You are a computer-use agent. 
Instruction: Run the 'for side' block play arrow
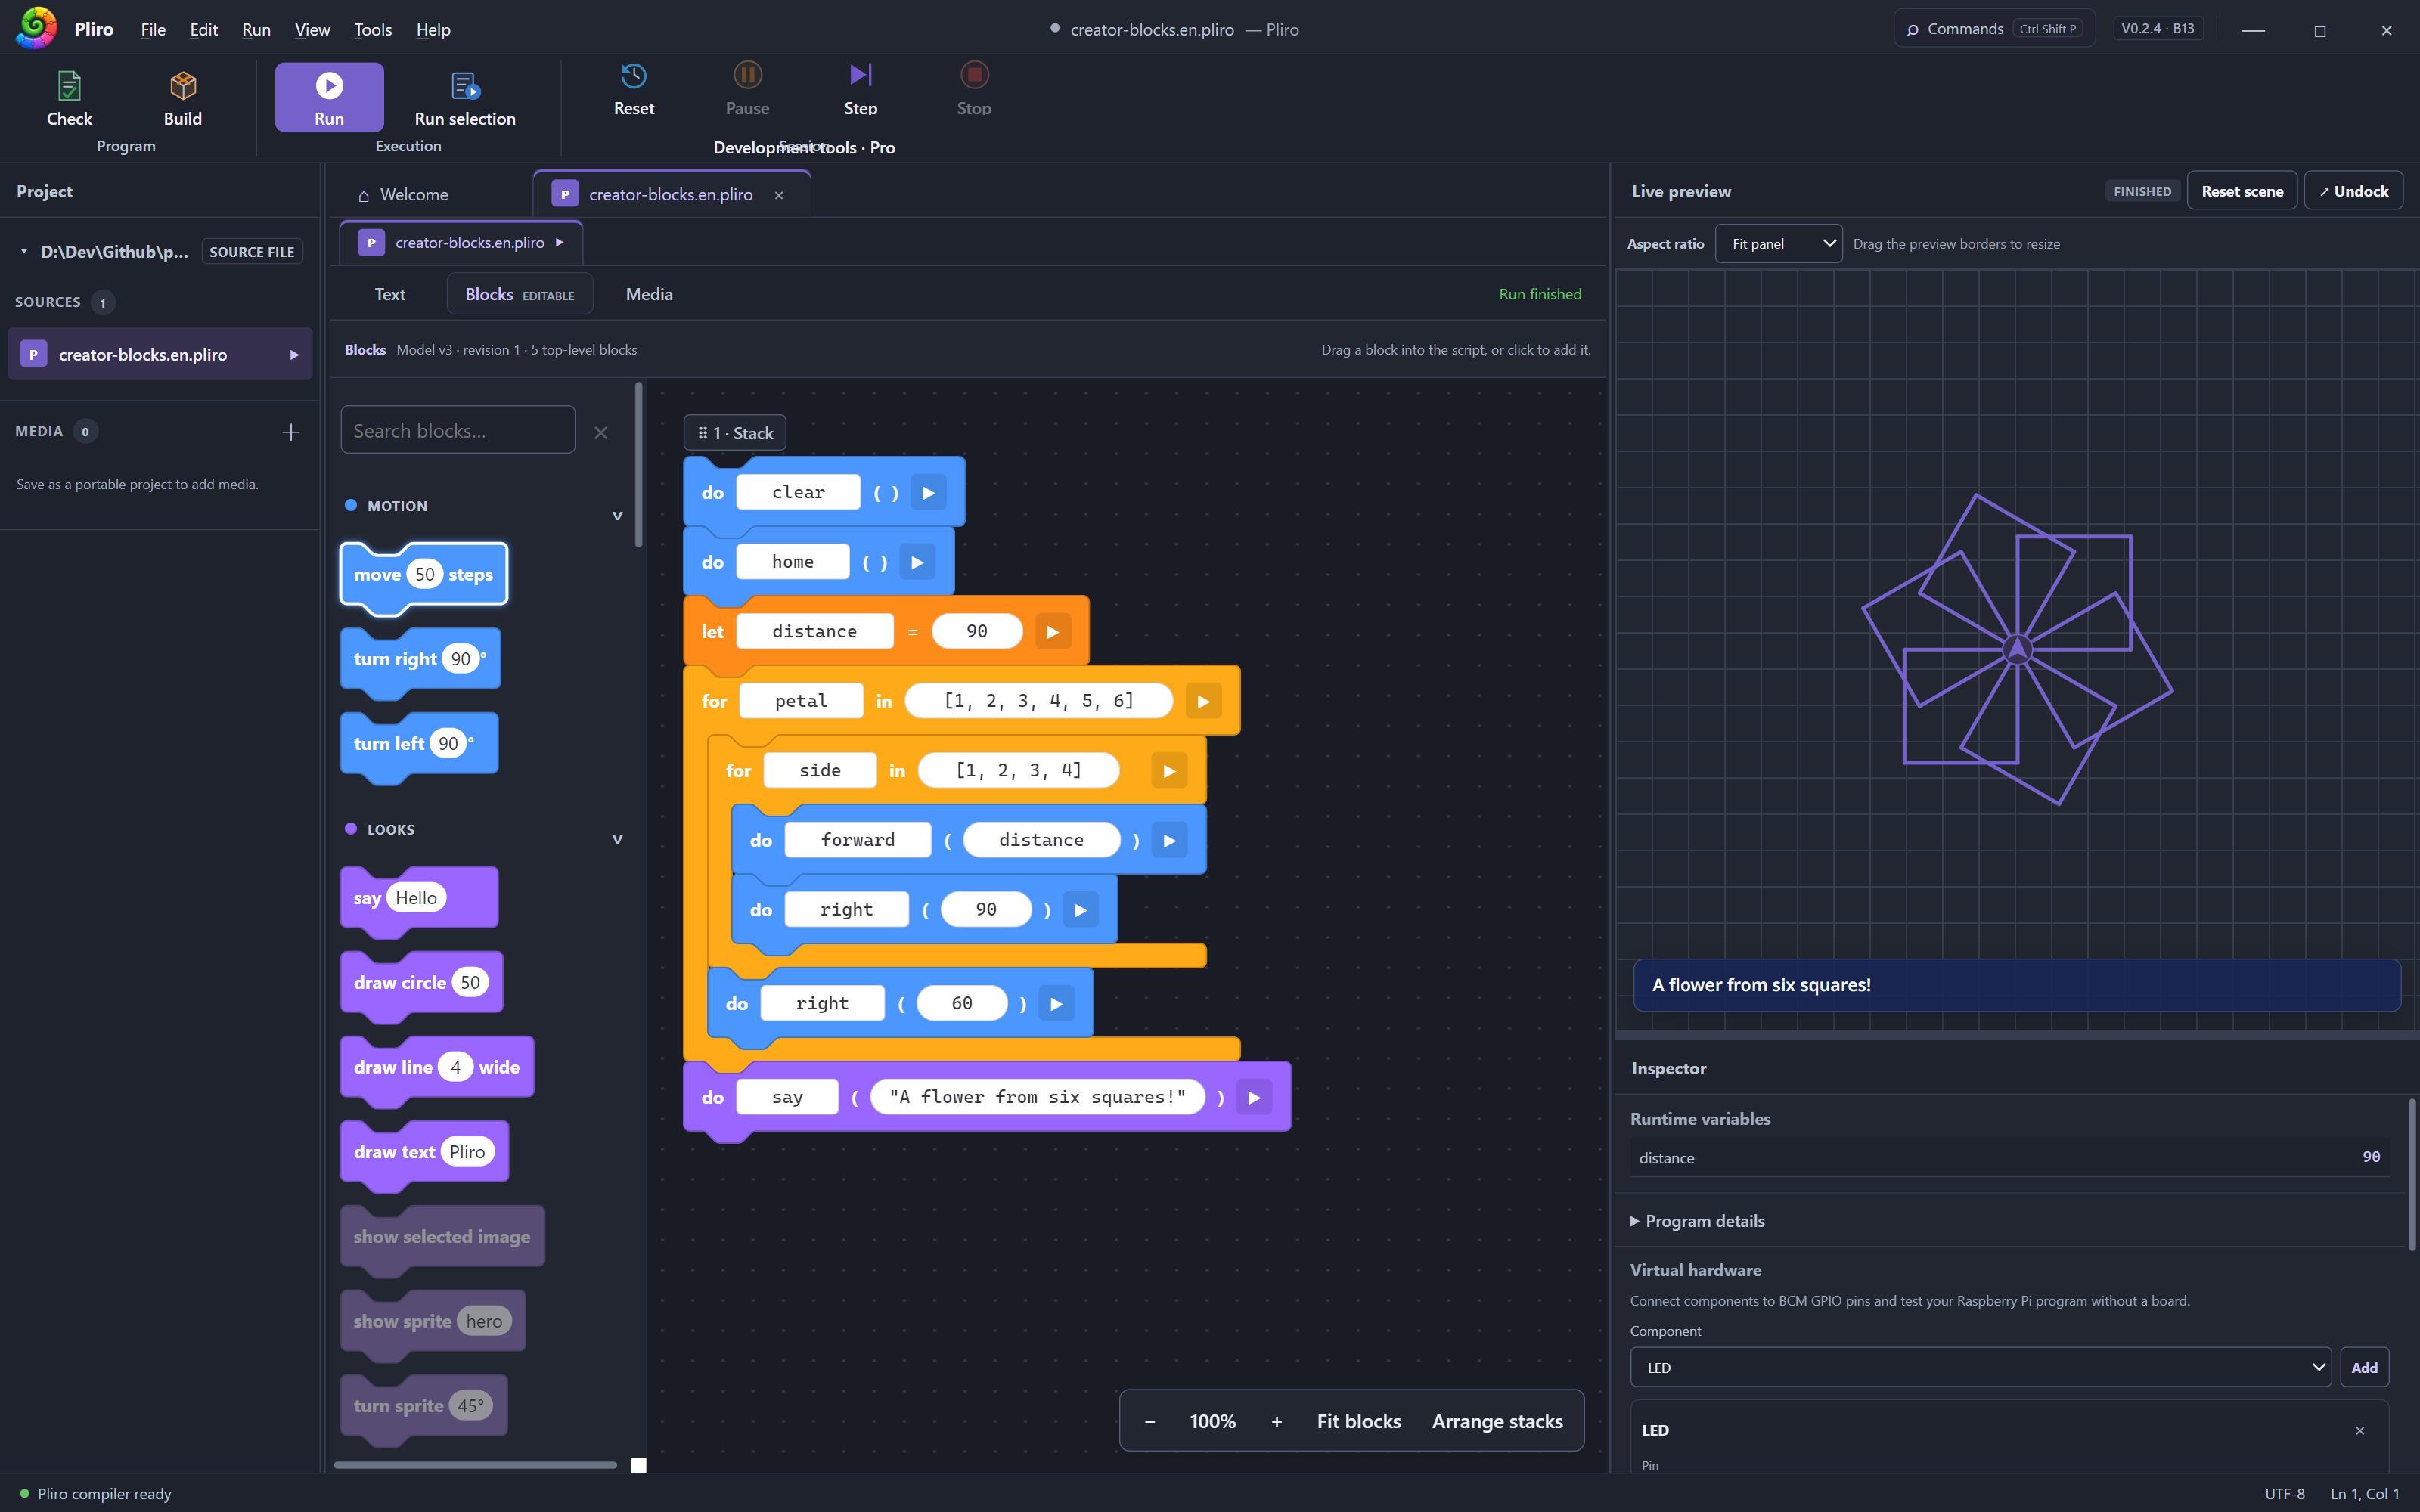click(1169, 771)
